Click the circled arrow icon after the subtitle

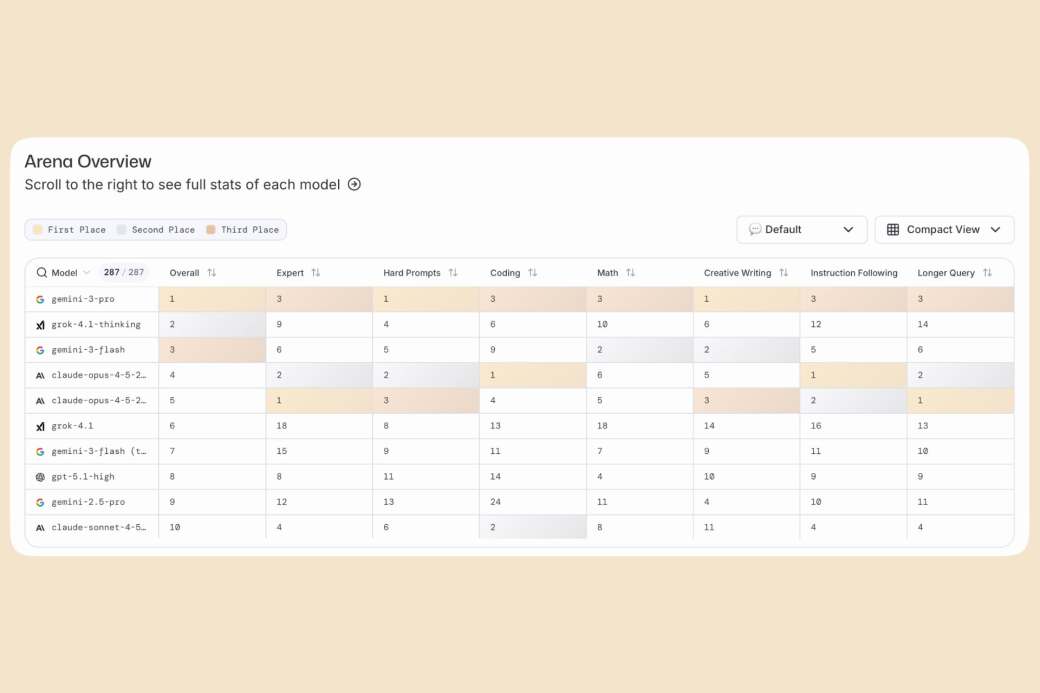coord(354,185)
